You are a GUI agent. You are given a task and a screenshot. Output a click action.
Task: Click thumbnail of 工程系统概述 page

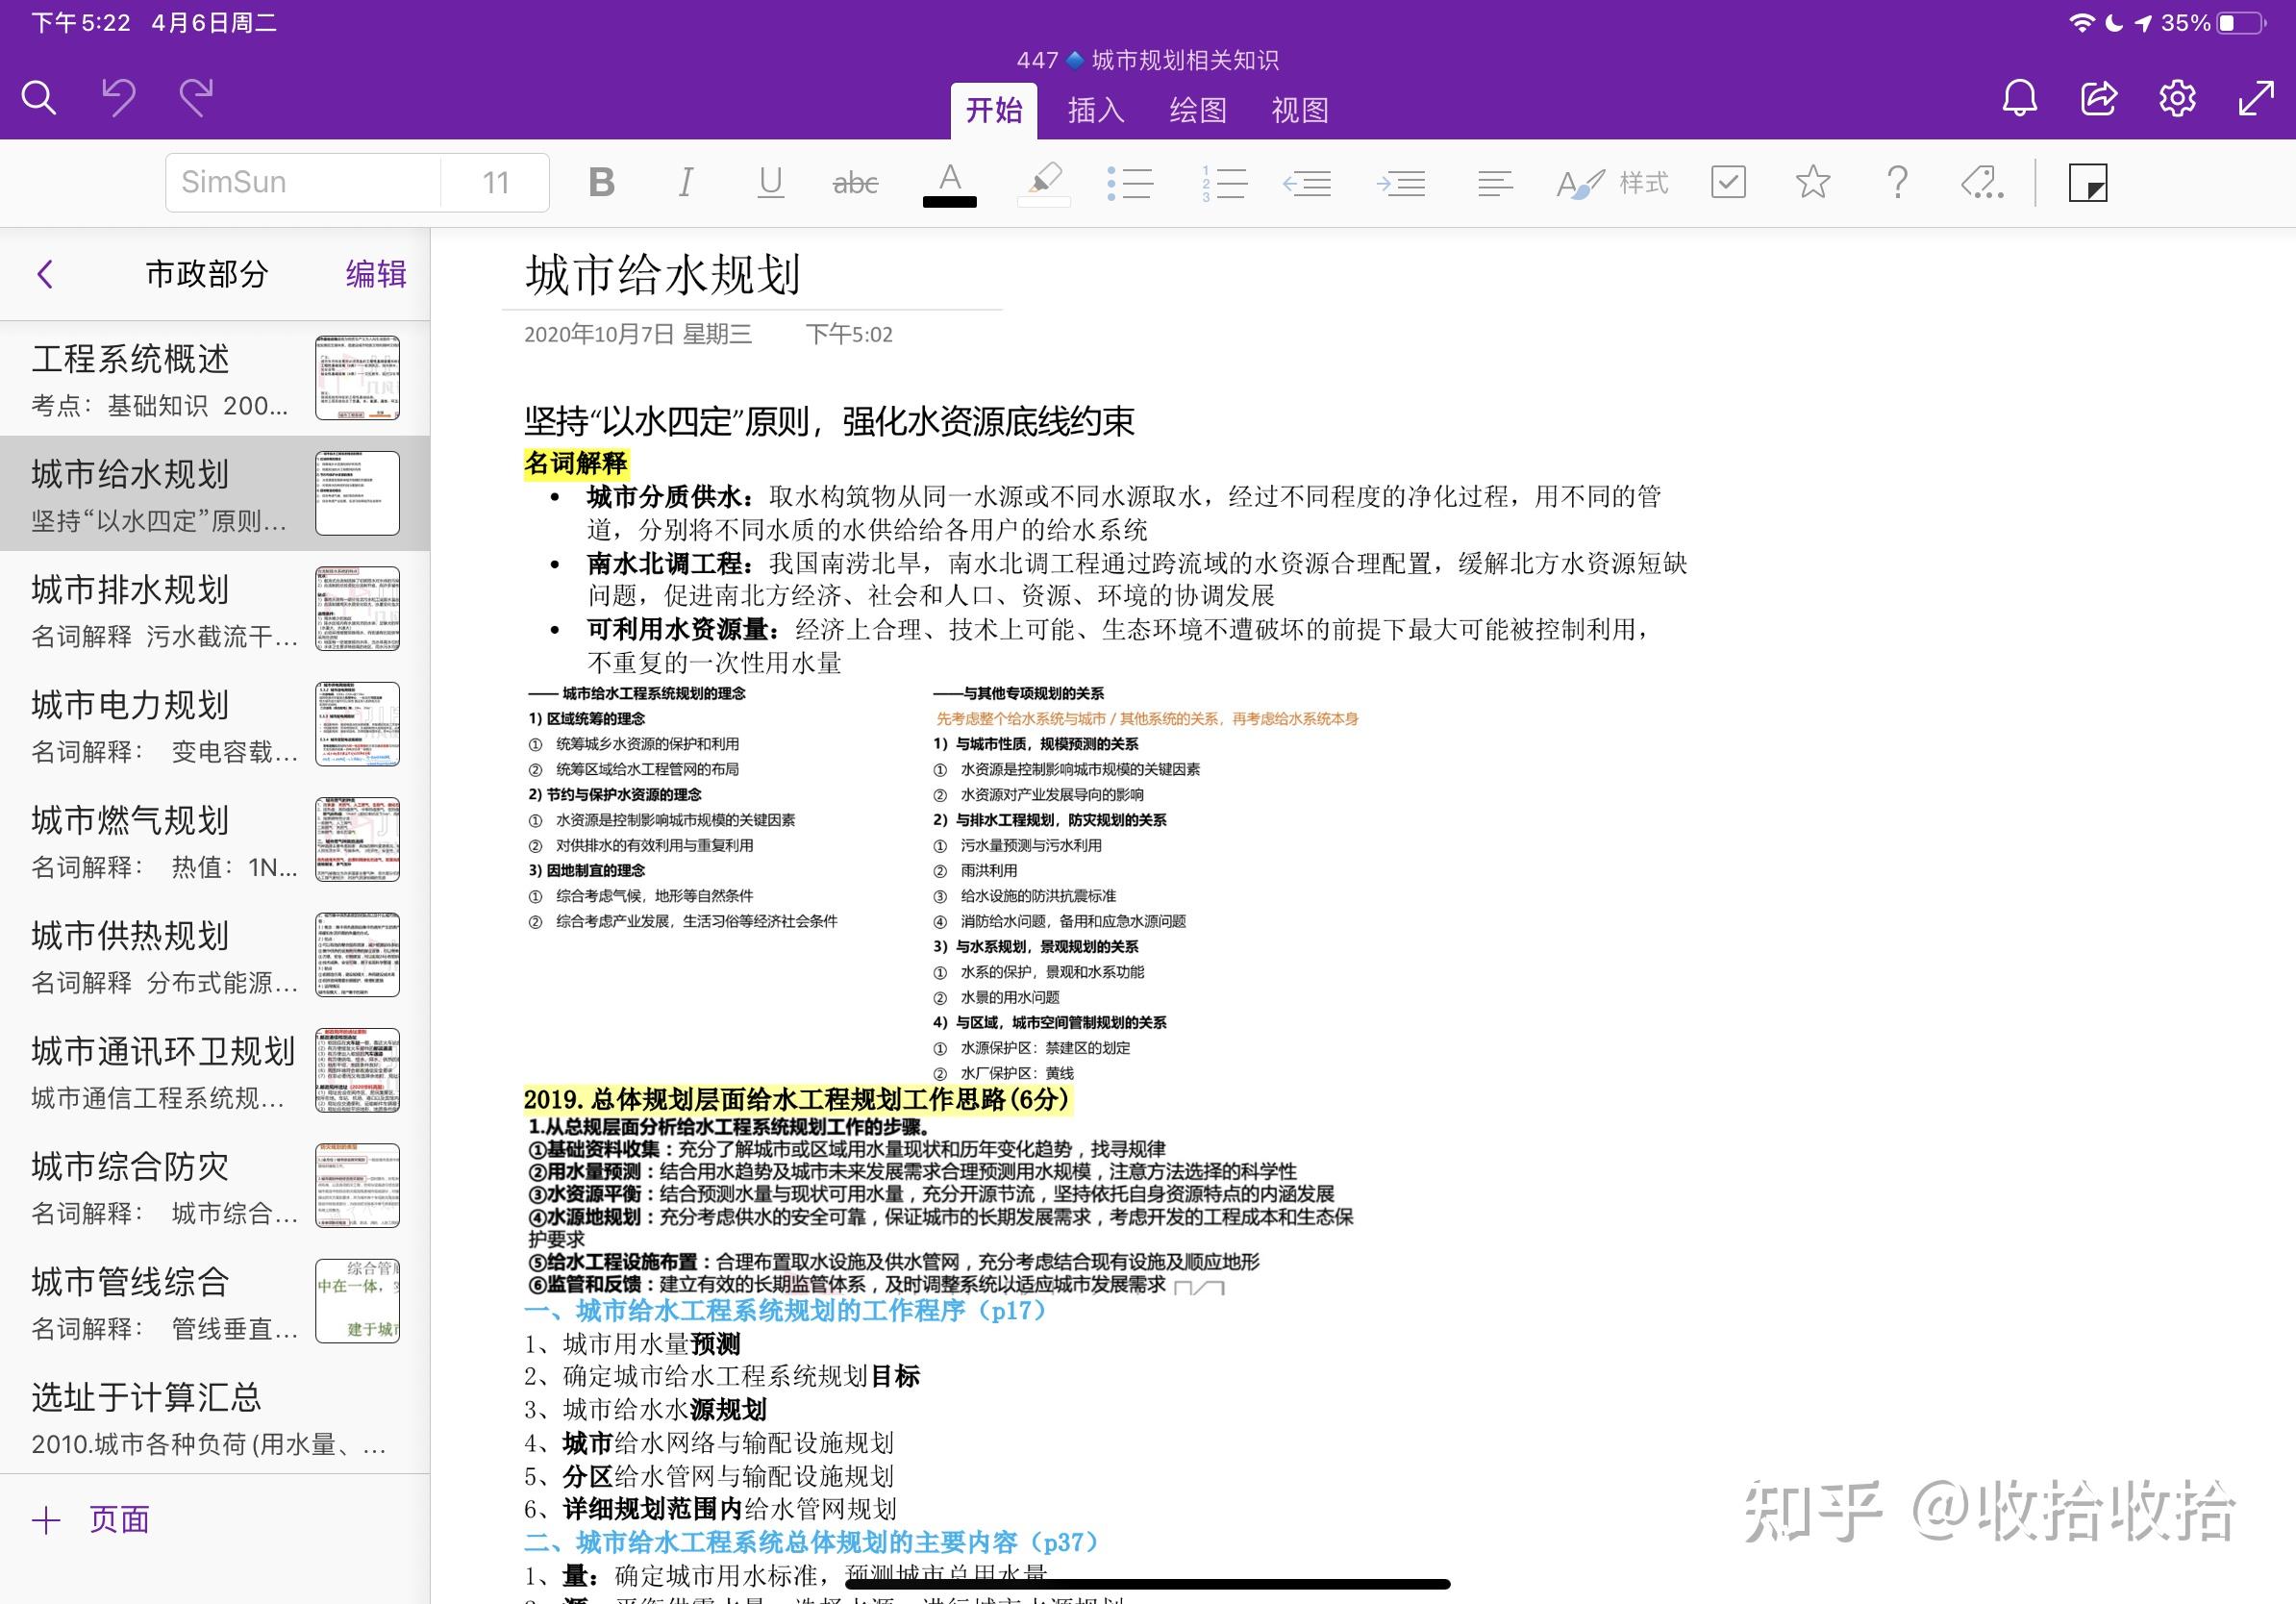(x=357, y=378)
